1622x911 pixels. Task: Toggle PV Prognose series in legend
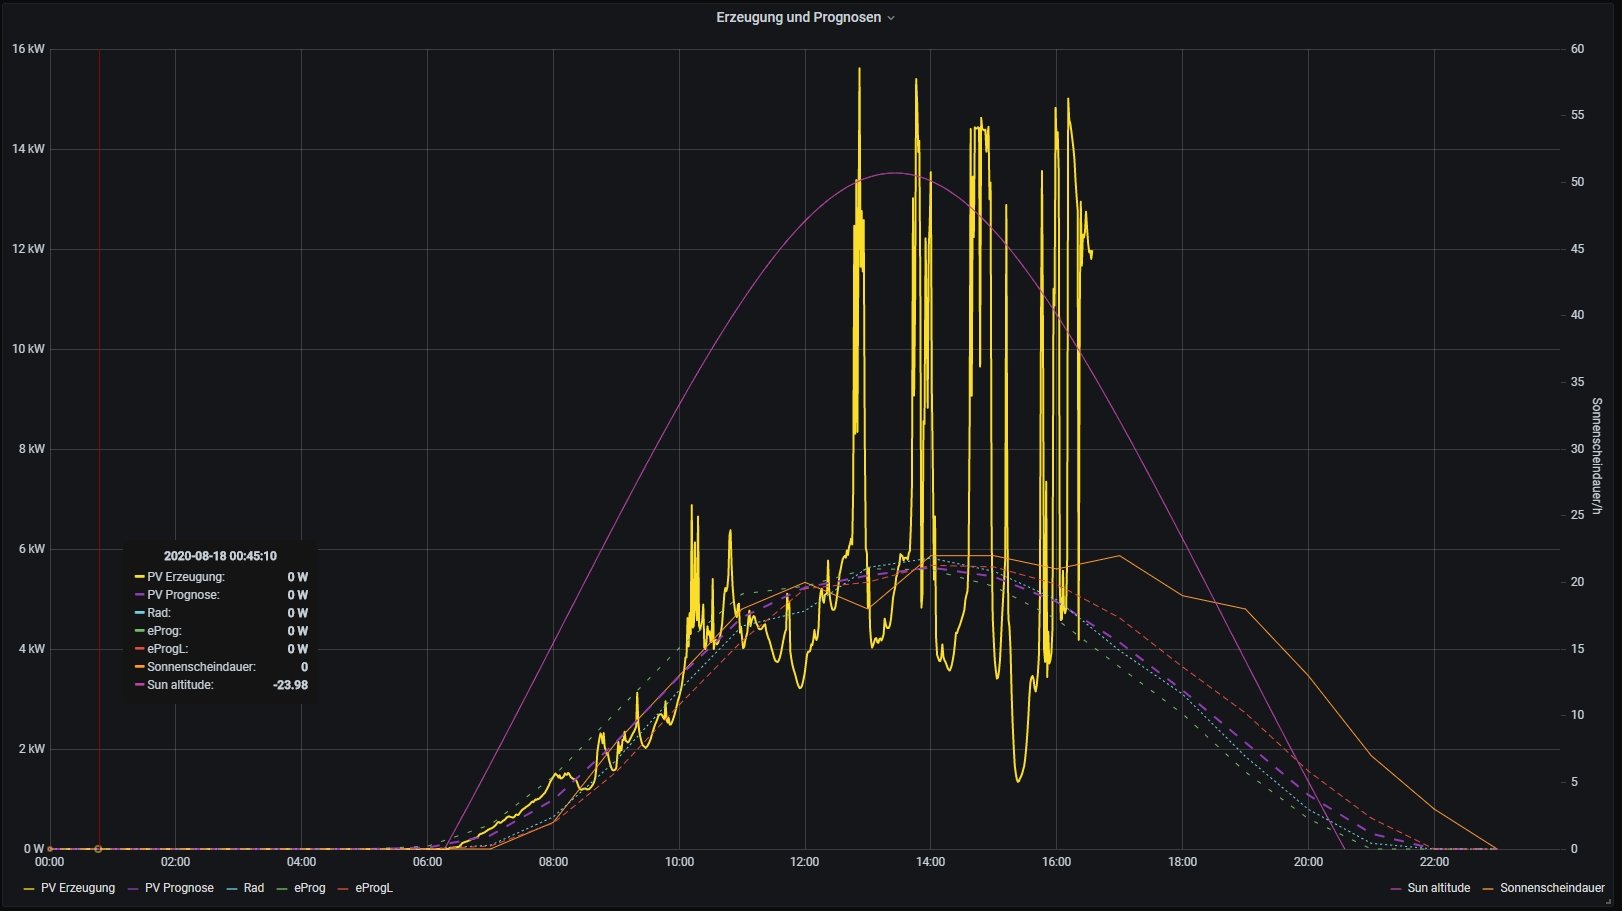pyautogui.click(x=179, y=888)
